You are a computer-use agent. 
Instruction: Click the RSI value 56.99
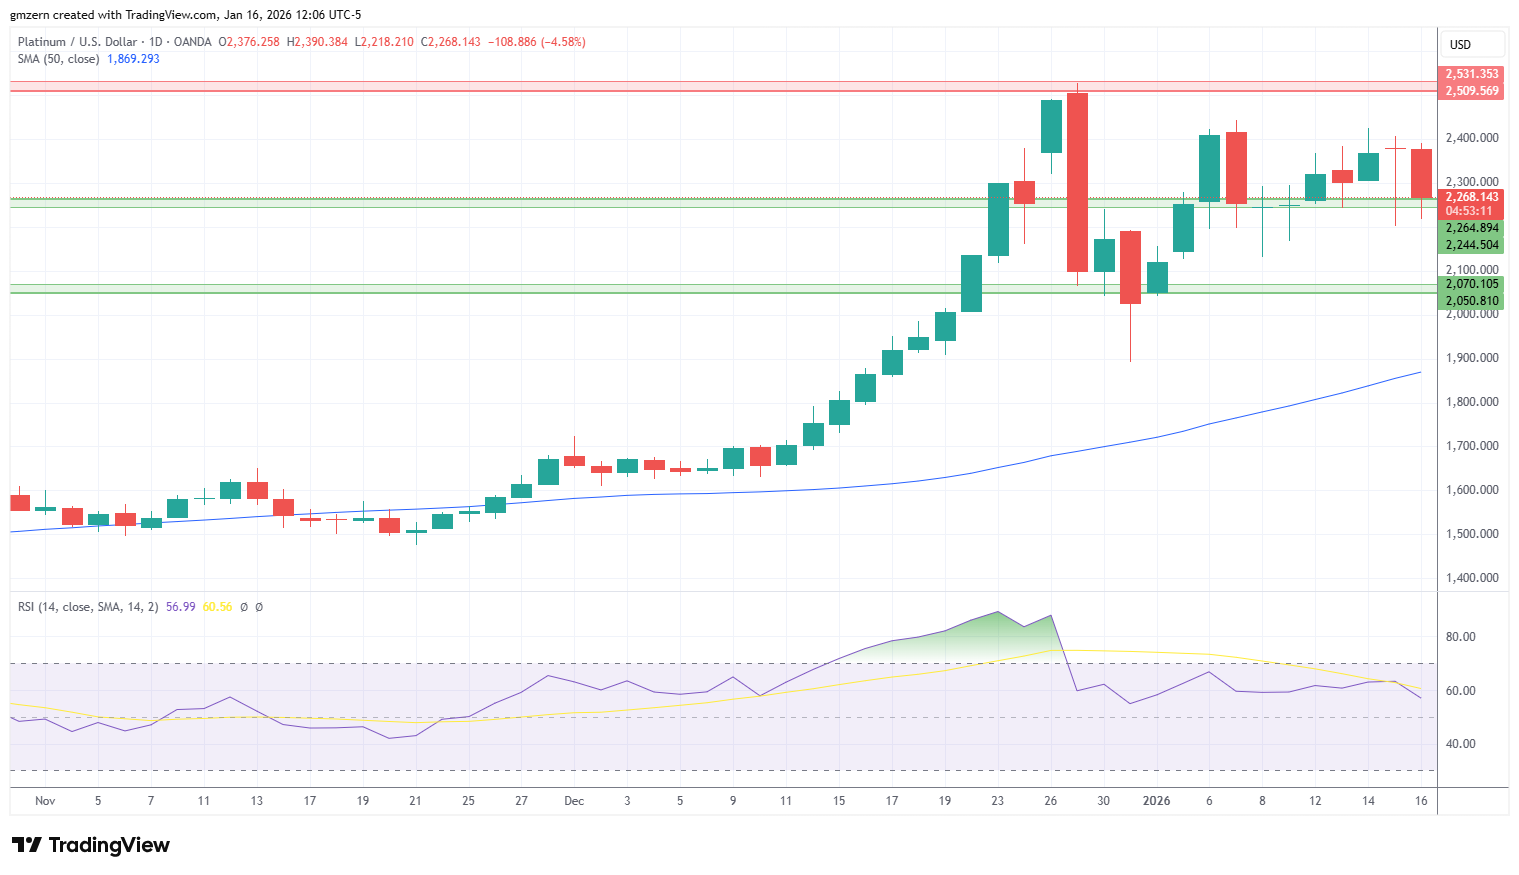180,607
